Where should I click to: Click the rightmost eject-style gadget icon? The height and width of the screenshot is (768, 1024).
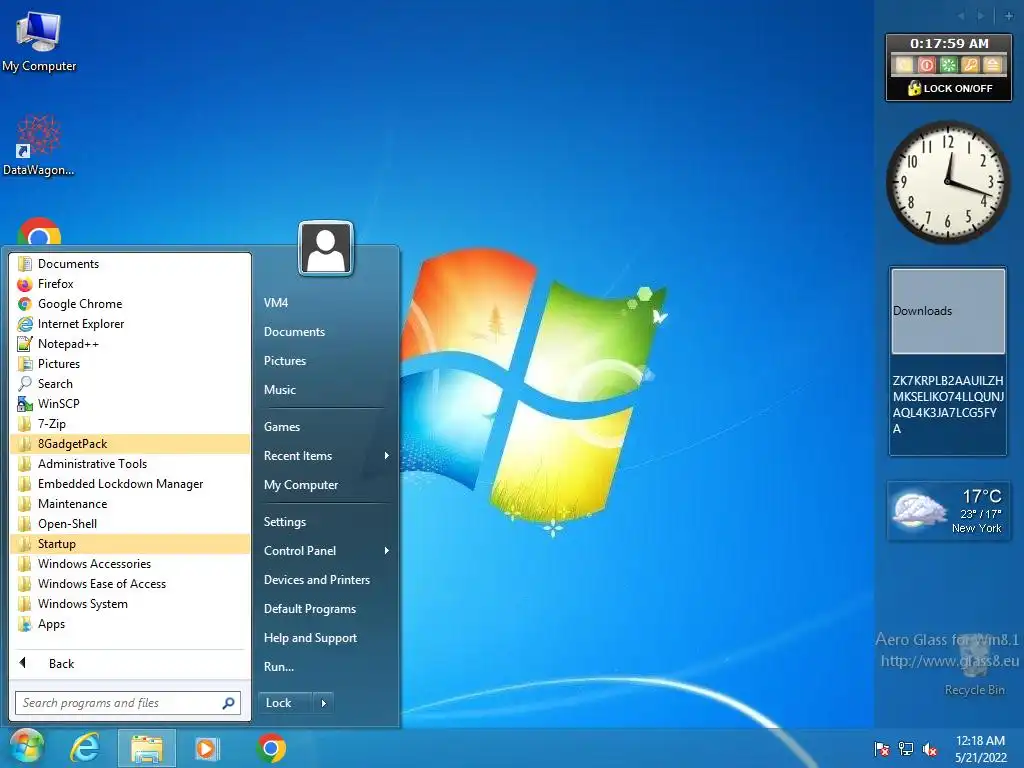click(x=992, y=65)
